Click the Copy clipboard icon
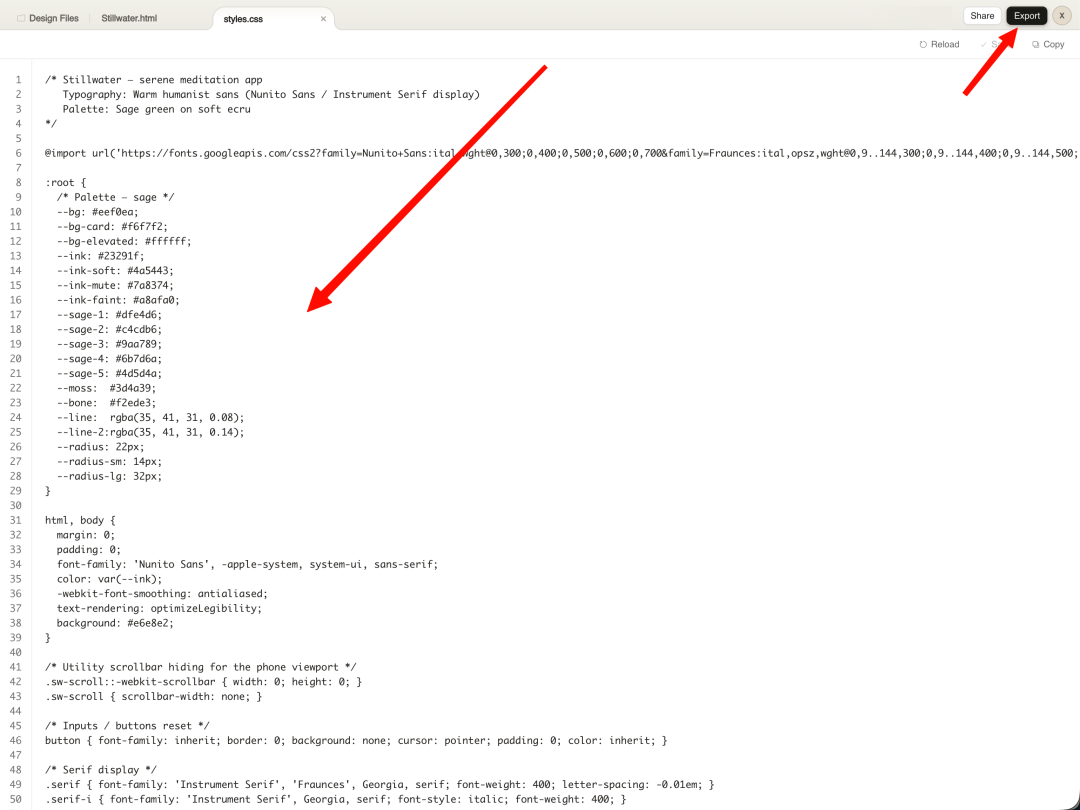 [1036, 44]
